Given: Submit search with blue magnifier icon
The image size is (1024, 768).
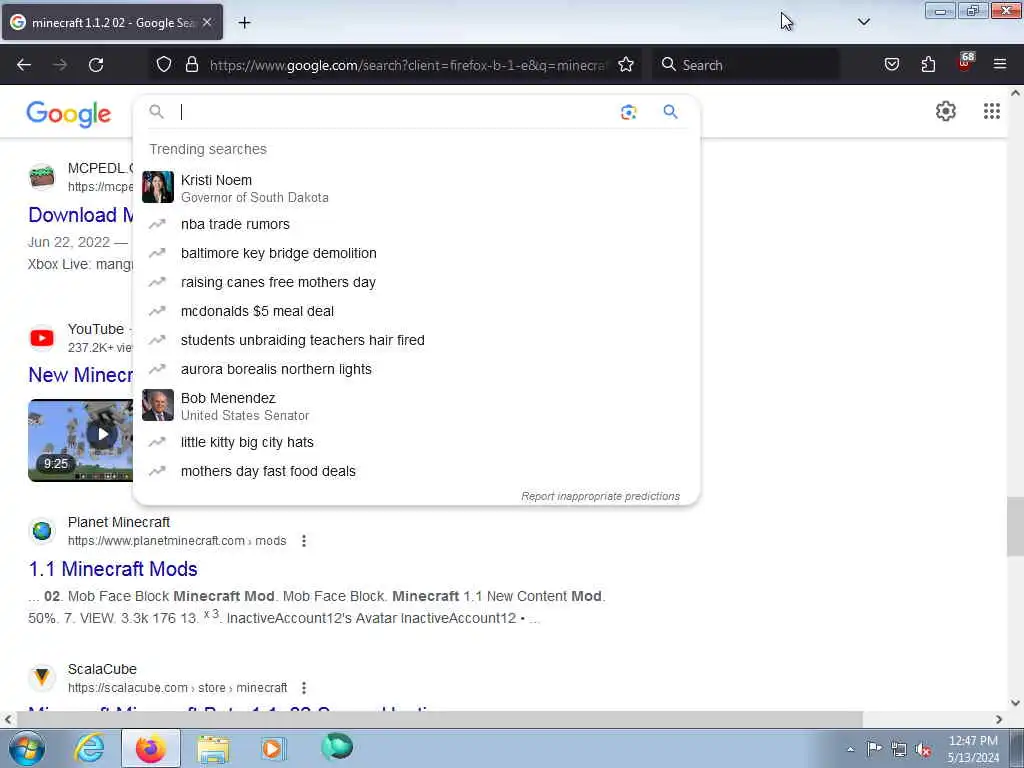Looking at the screenshot, I should (x=670, y=112).
